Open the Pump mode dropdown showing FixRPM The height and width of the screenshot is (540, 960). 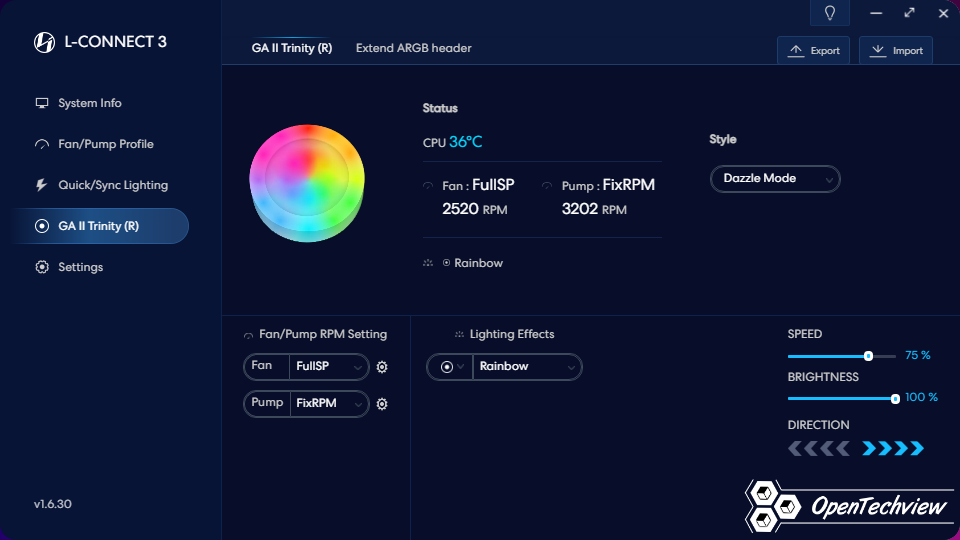tap(329, 403)
